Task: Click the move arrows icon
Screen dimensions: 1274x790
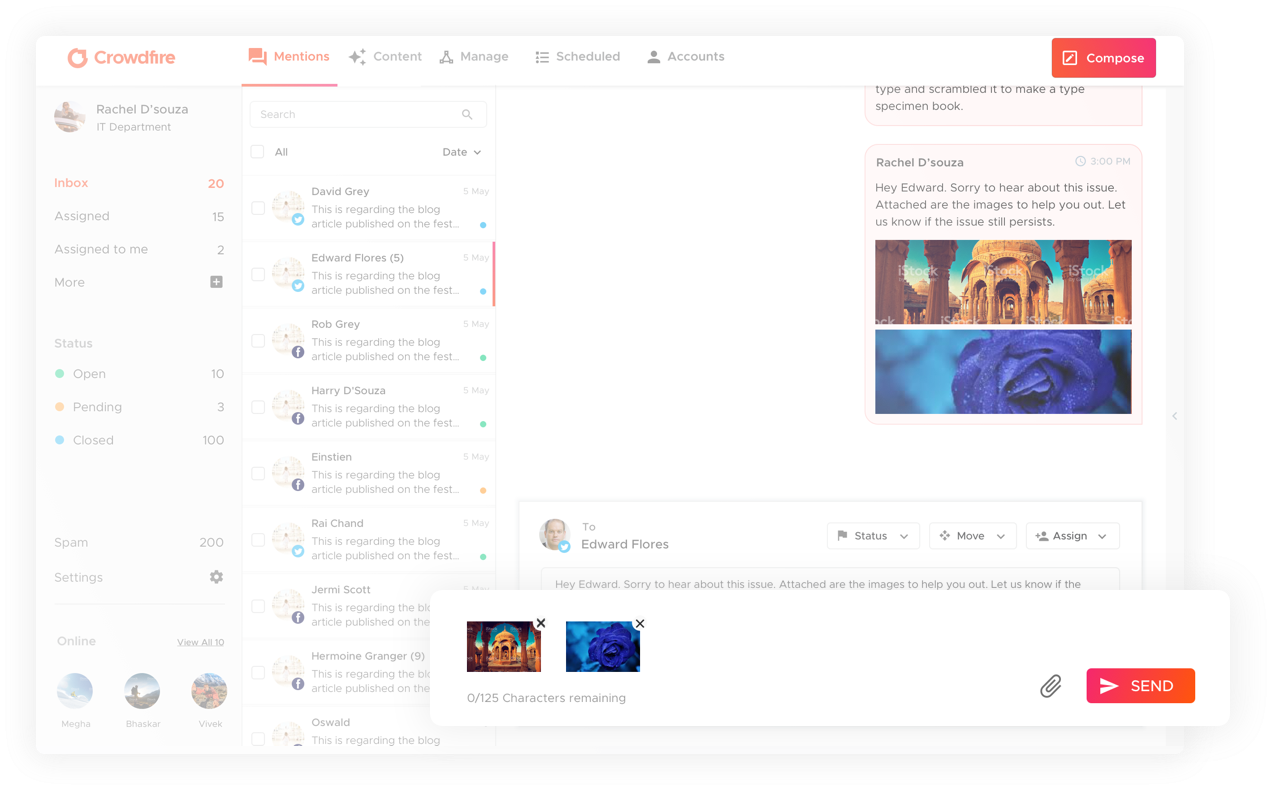Action: 945,536
